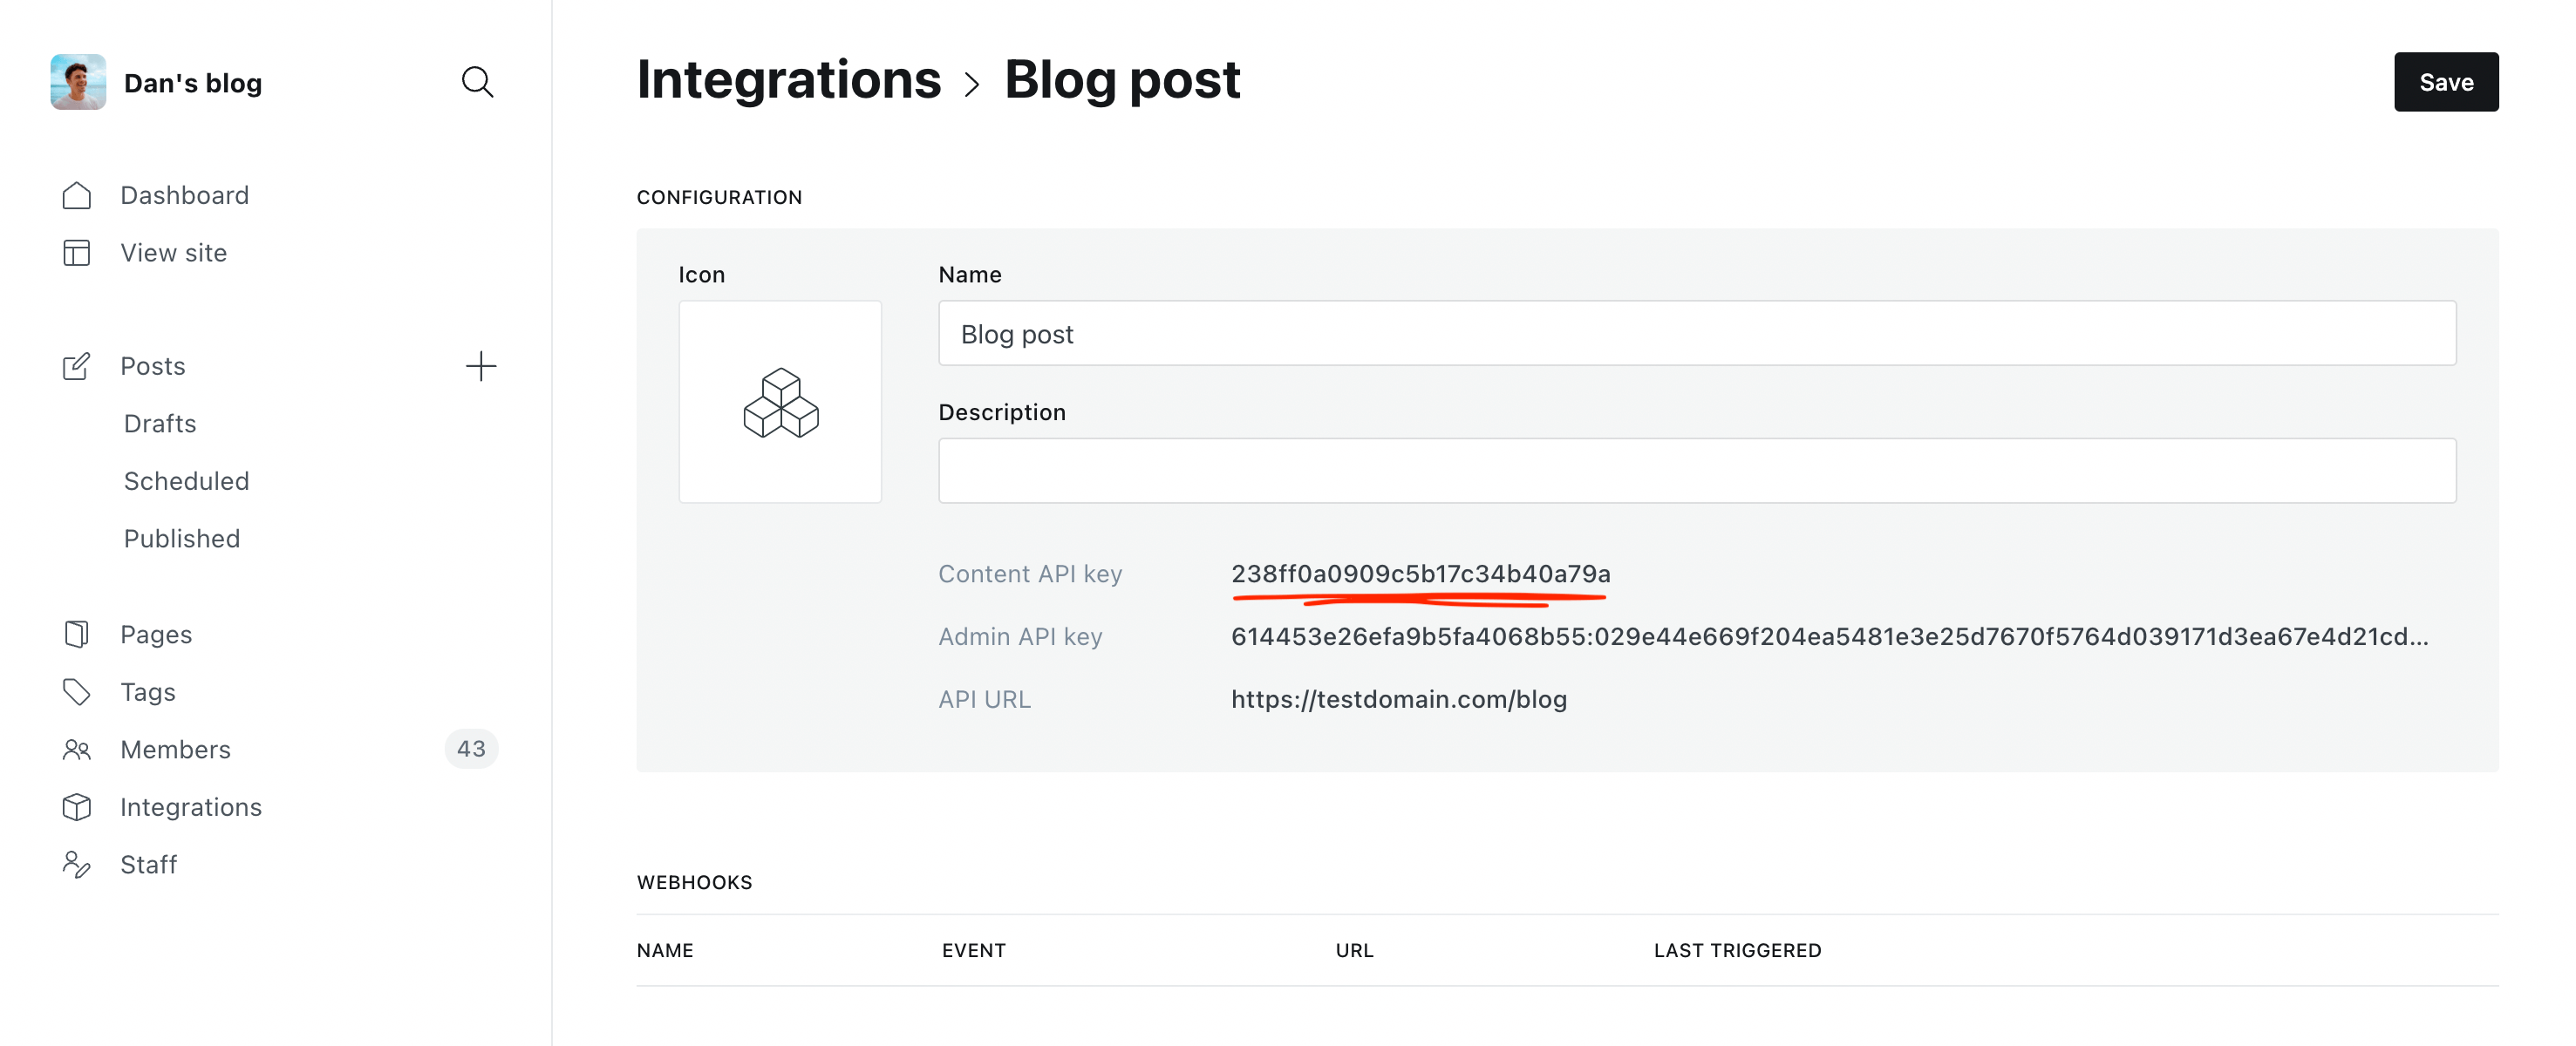This screenshot has width=2576, height=1046.
Task: Click the Scheduled tree item under Posts
Action: (x=184, y=479)
